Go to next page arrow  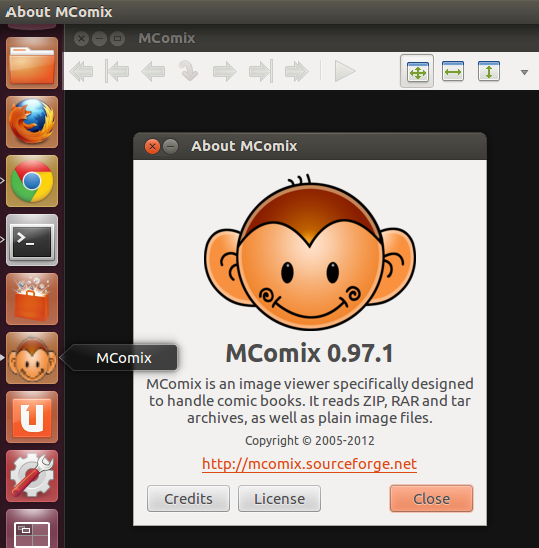pyautogui.click(x=224, y=71)
